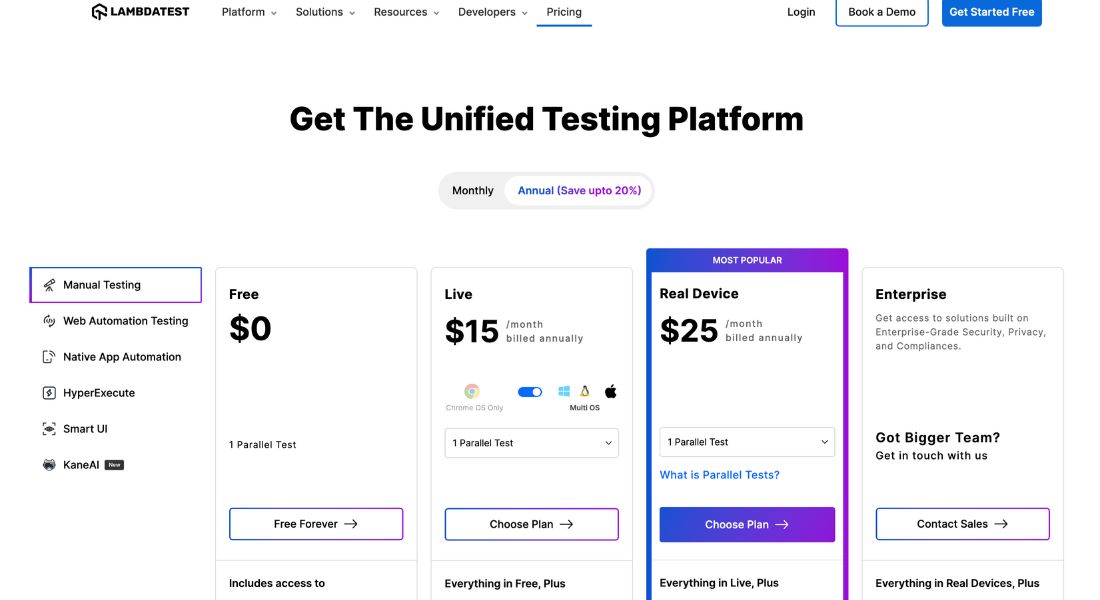Select Annual (Save upto 20%) billing
The image size is (1100, 600).
(579, 191)
